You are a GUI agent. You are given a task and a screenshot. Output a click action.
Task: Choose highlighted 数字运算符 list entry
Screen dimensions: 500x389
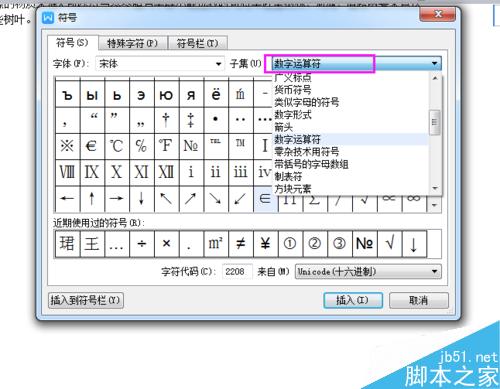[x=350, y=139]
